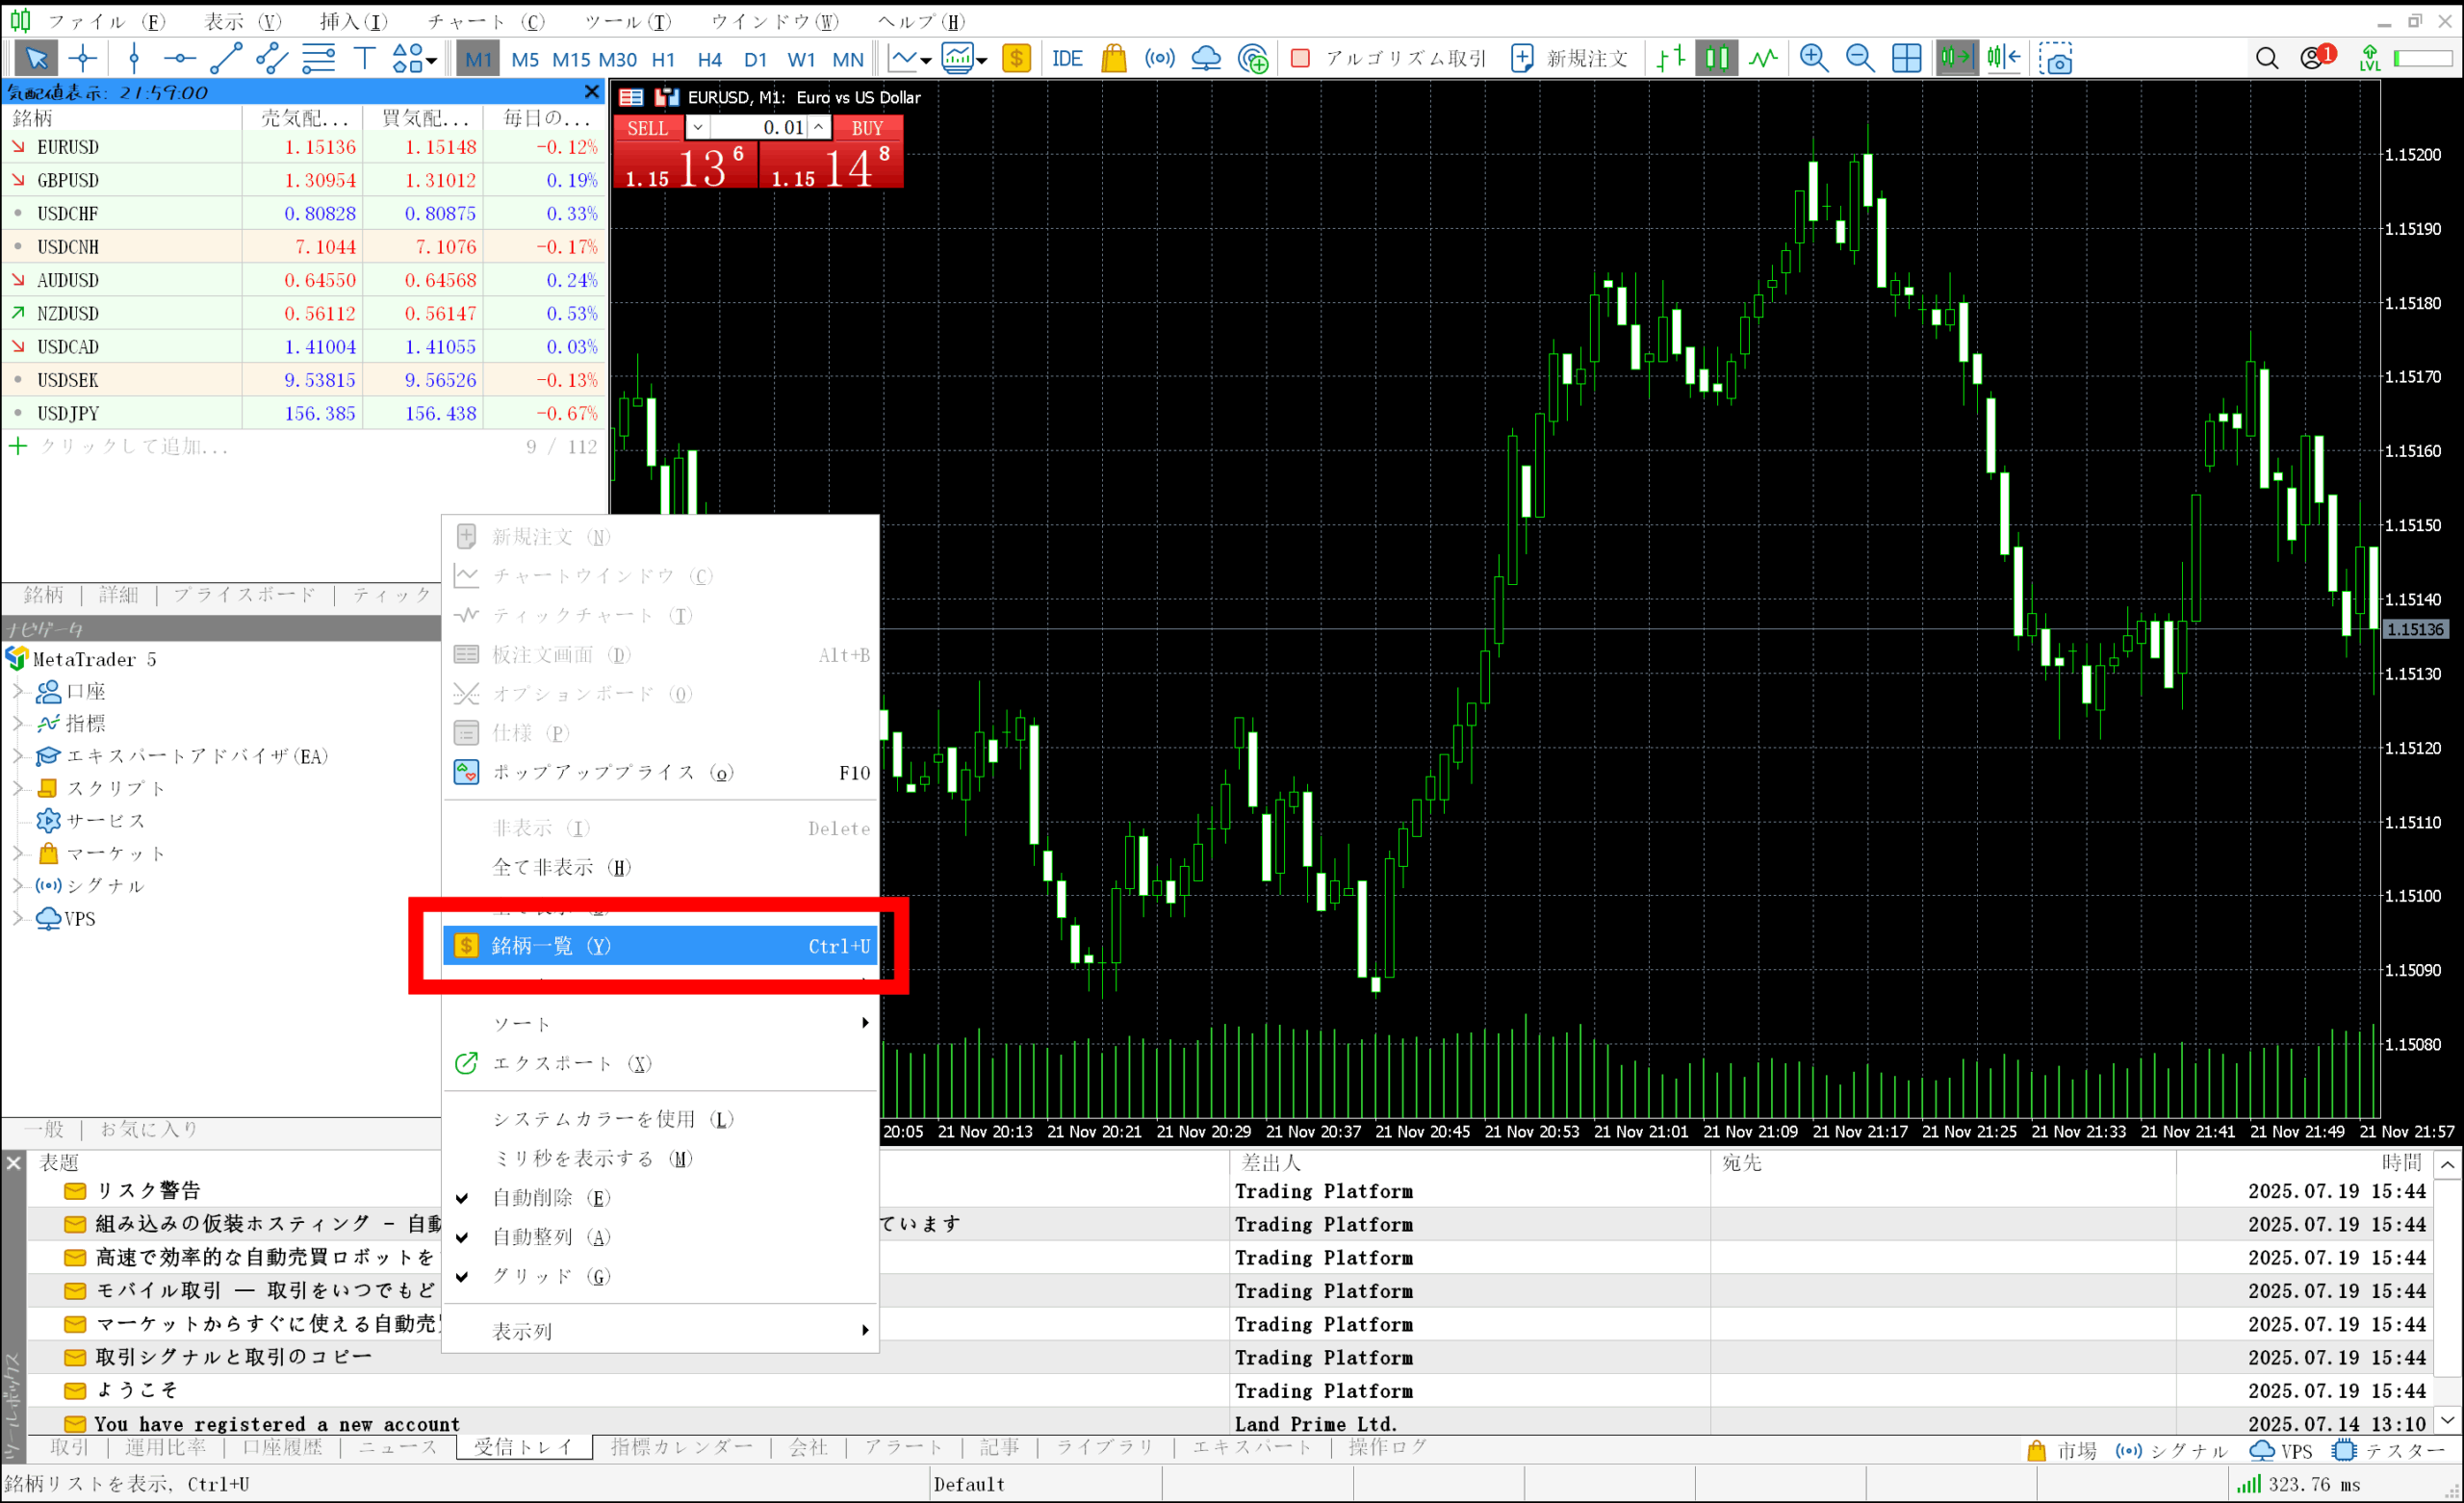
Task: Expand the エキスパートアドバイザ(EA) node
Action: (x=17, y=756)
